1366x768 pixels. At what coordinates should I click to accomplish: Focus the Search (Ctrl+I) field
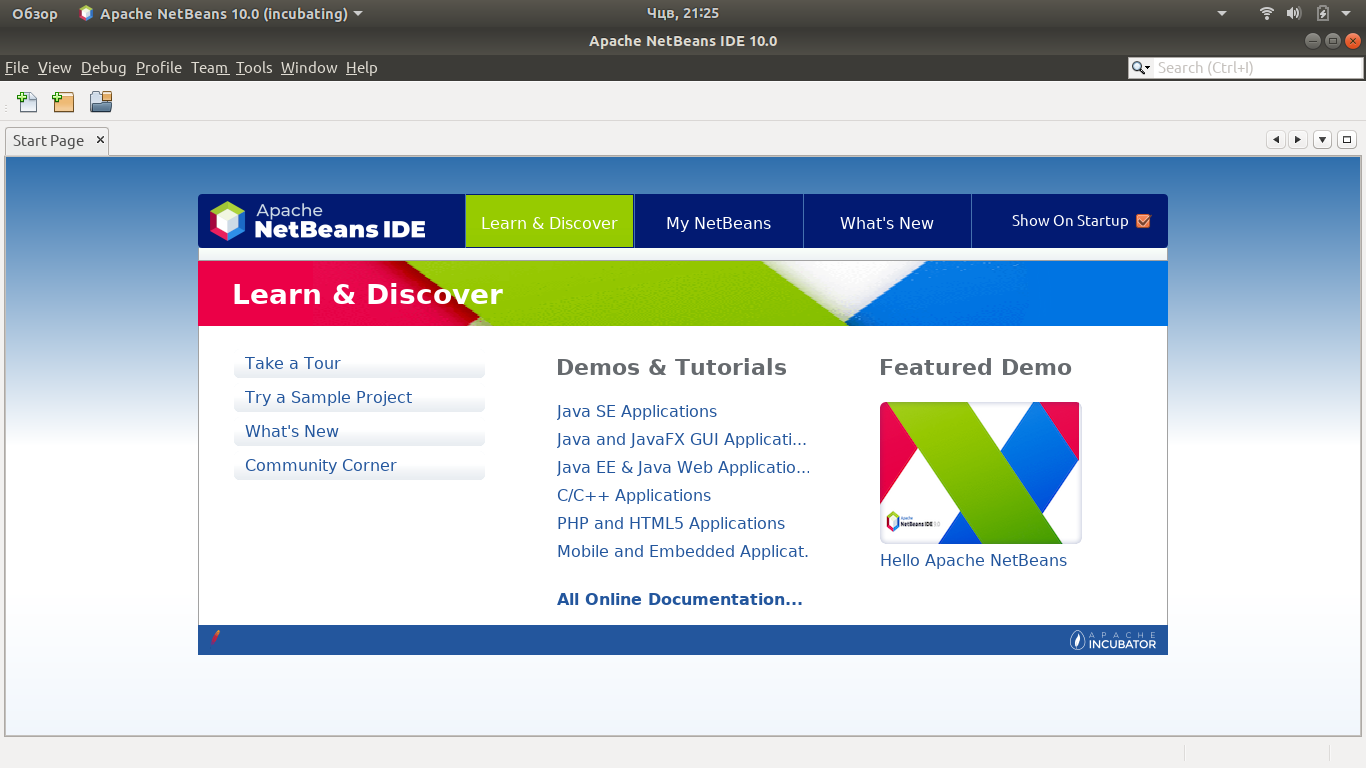[1258, 68]
